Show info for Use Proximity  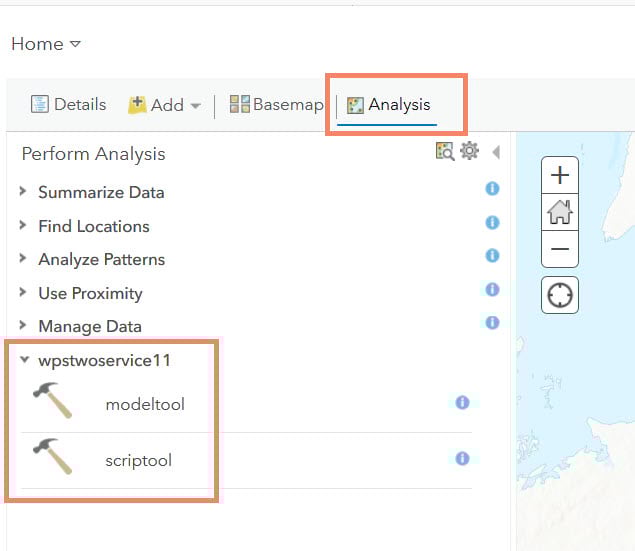492,289
